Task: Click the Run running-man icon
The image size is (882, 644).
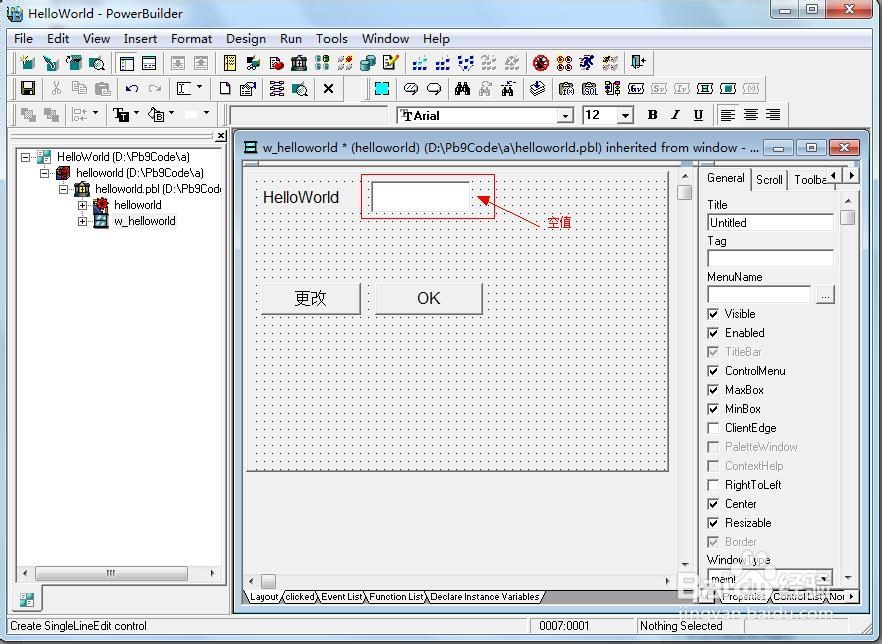Action: 587,62
